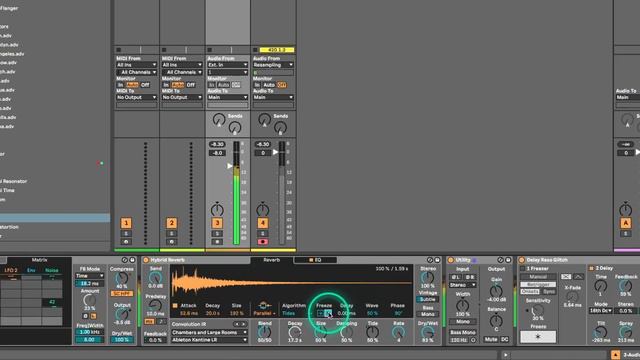Open the Stereo channel mode dropdown in Utility
This screenshot has width=640, height=360.
[x=462, y=285]
